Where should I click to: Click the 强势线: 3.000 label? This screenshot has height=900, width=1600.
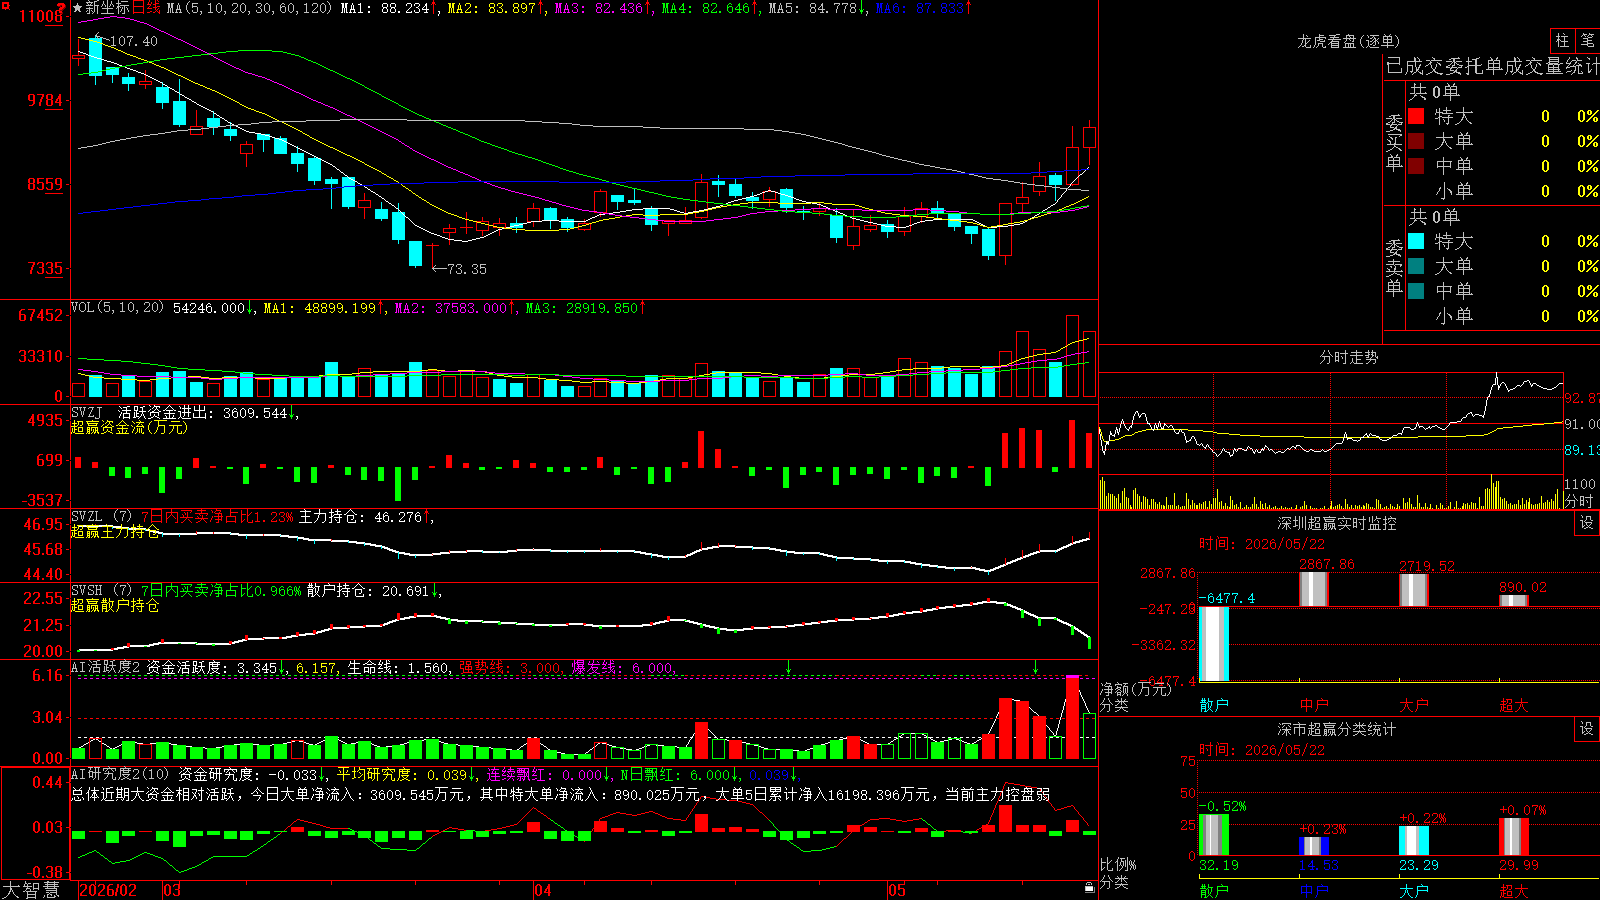pos(510,667)
